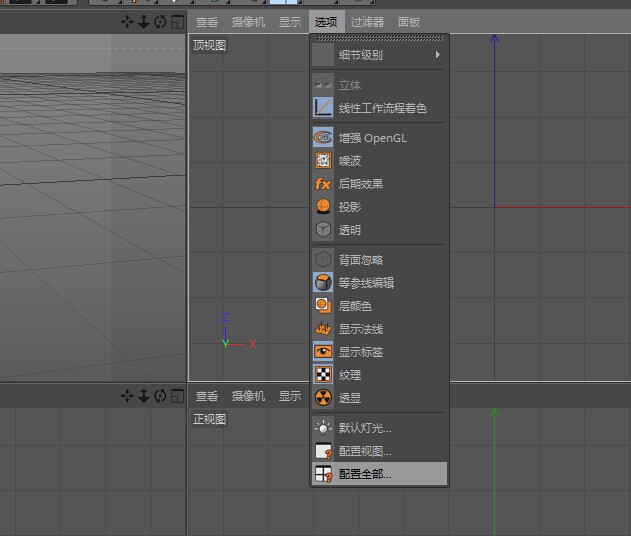Click the 背面忽略 backface culling icon
The width and height of the screenshot is (631, 536).
(x=323, y=260)
